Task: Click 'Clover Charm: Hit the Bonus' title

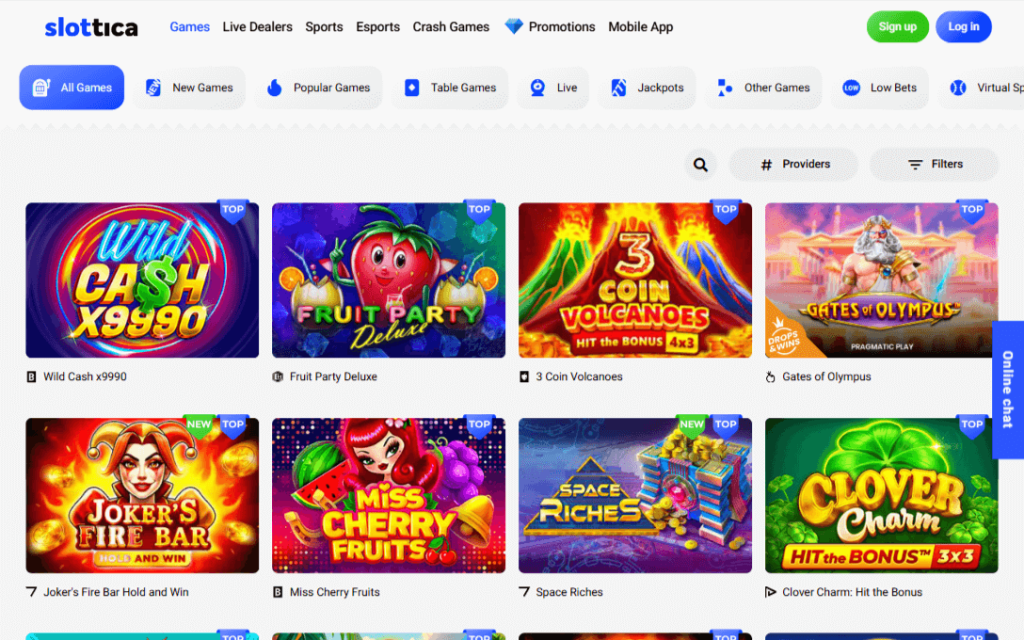Action: pyautogui.click(x=852, y=592)
